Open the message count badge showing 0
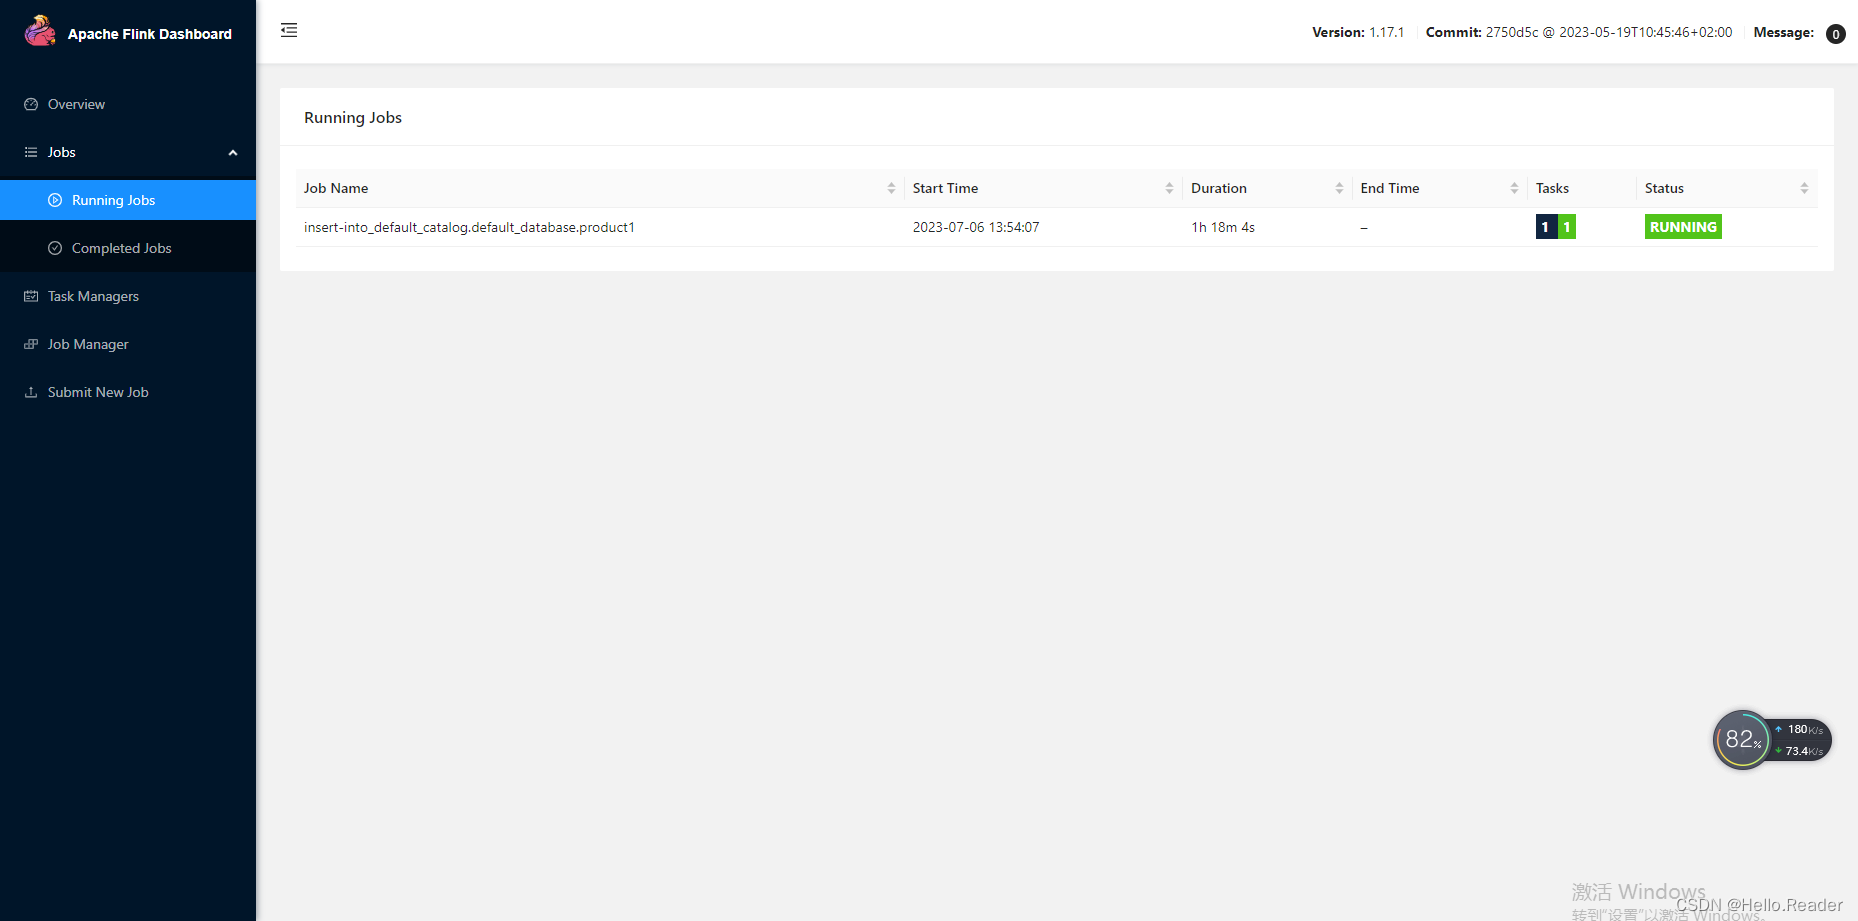This screenshot has width=1858, height=921. coord(1836,34)
